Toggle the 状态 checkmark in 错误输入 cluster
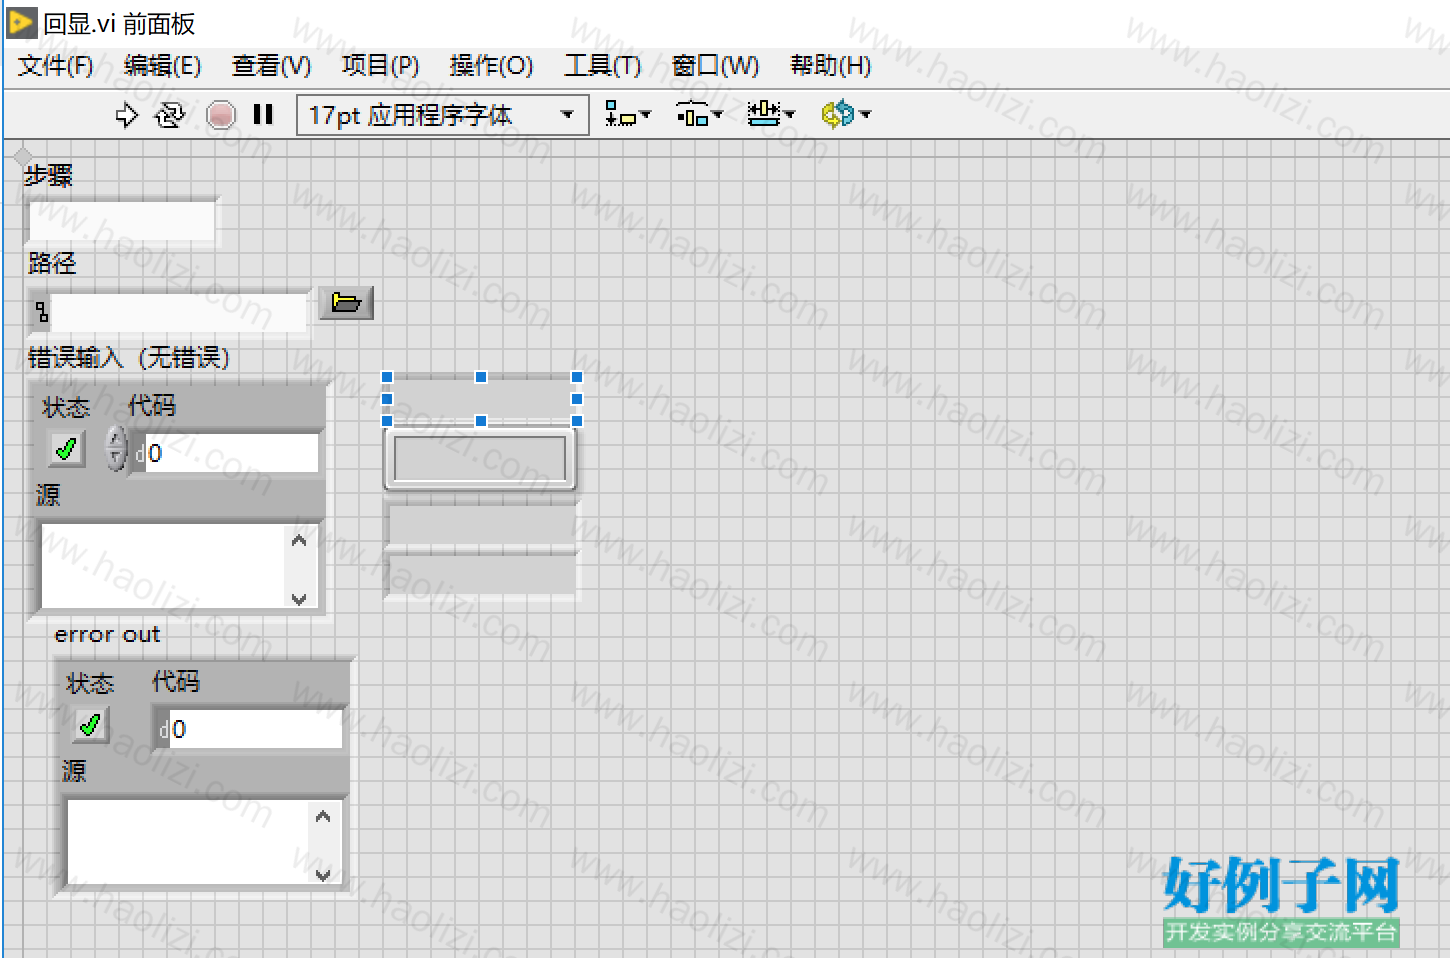The height and width of the screenshot is (958, 1450). [x=67, y=449]
